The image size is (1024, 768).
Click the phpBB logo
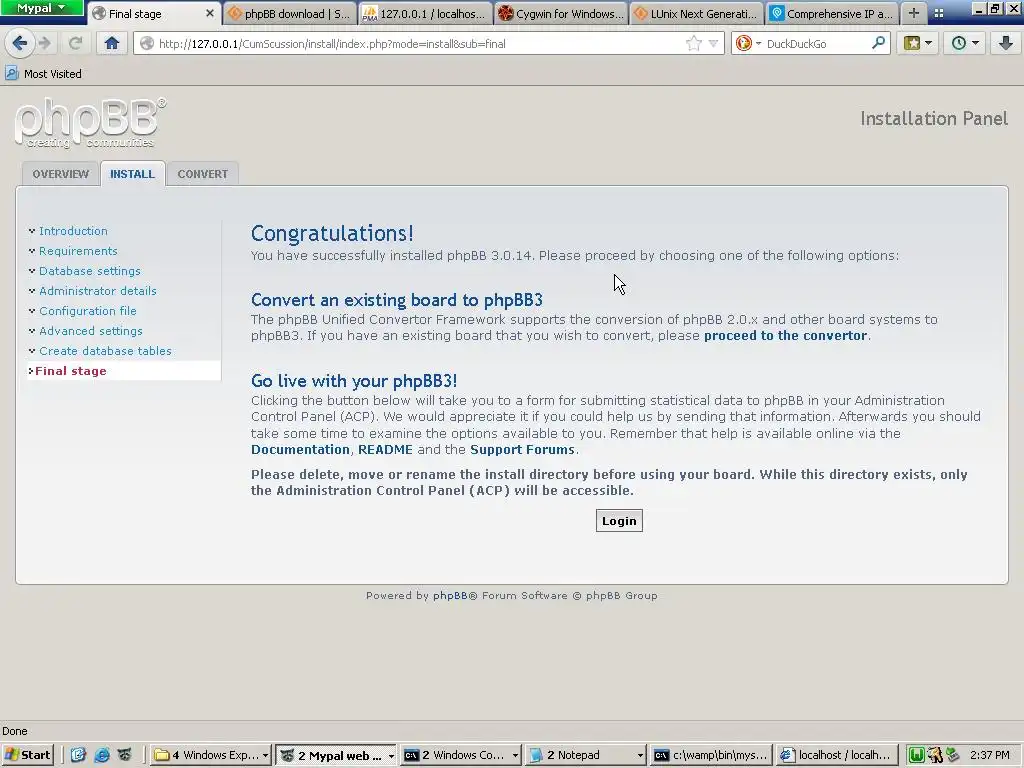click(90, 123)
